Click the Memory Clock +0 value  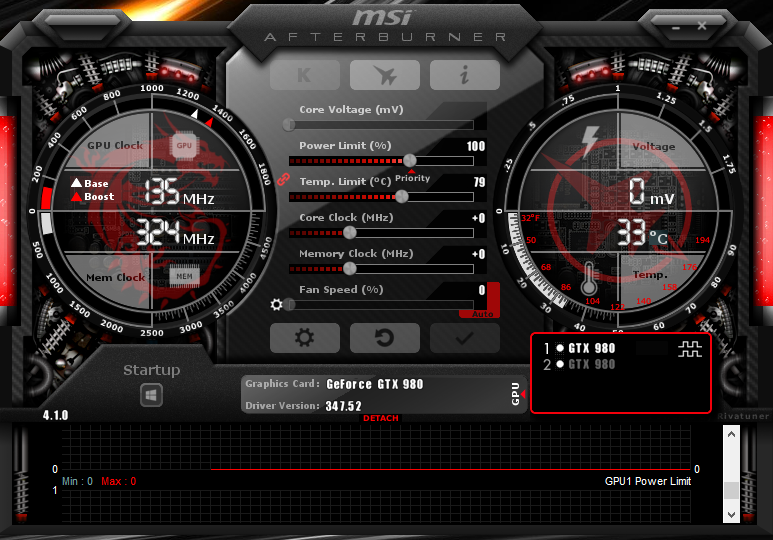478,254
